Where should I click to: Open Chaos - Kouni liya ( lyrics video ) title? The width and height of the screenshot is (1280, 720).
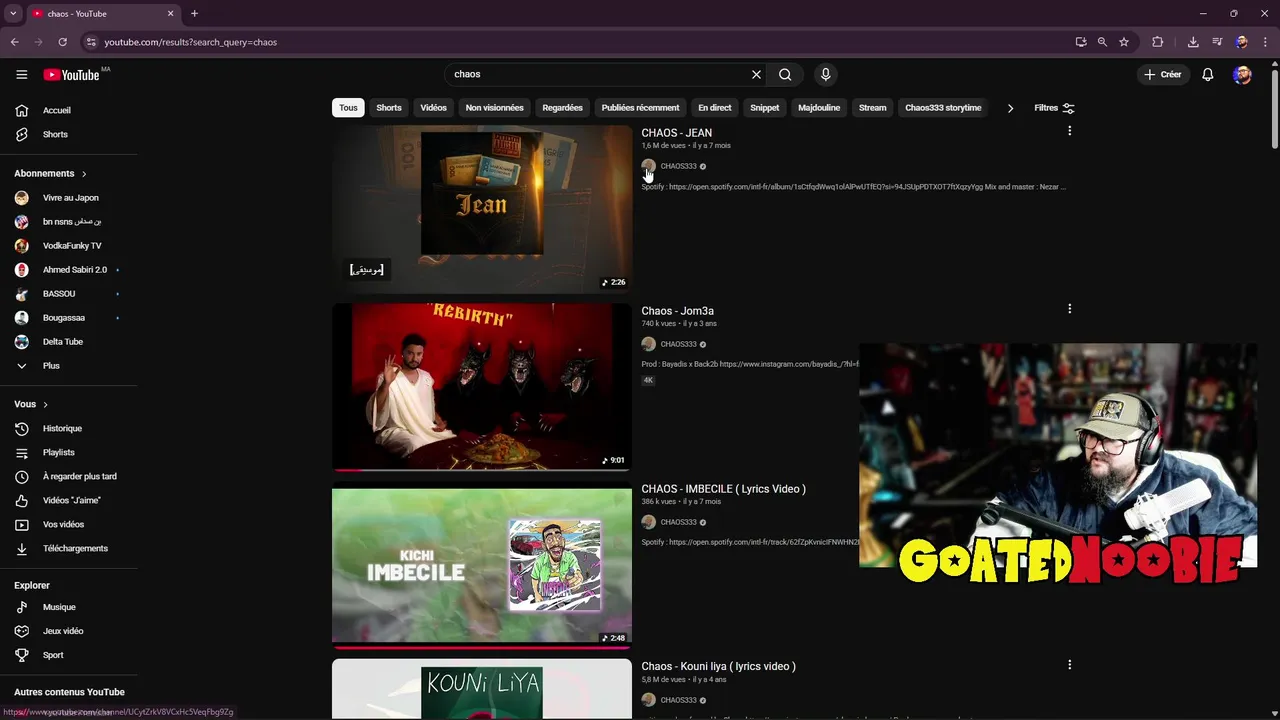click(718, 666)
